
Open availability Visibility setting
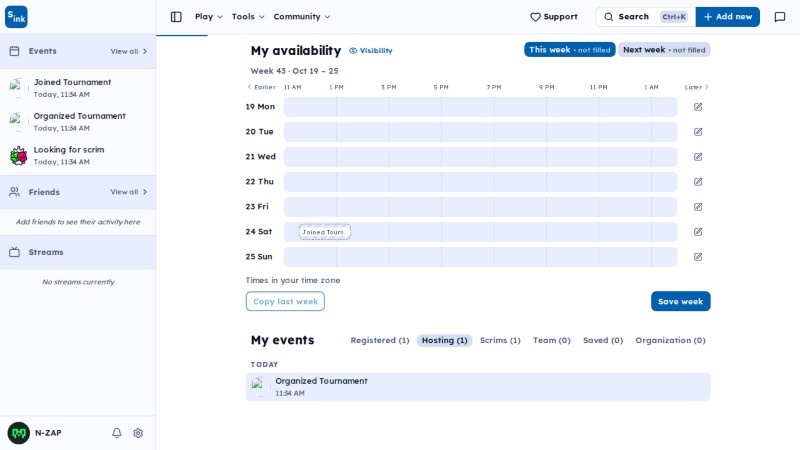371,51
